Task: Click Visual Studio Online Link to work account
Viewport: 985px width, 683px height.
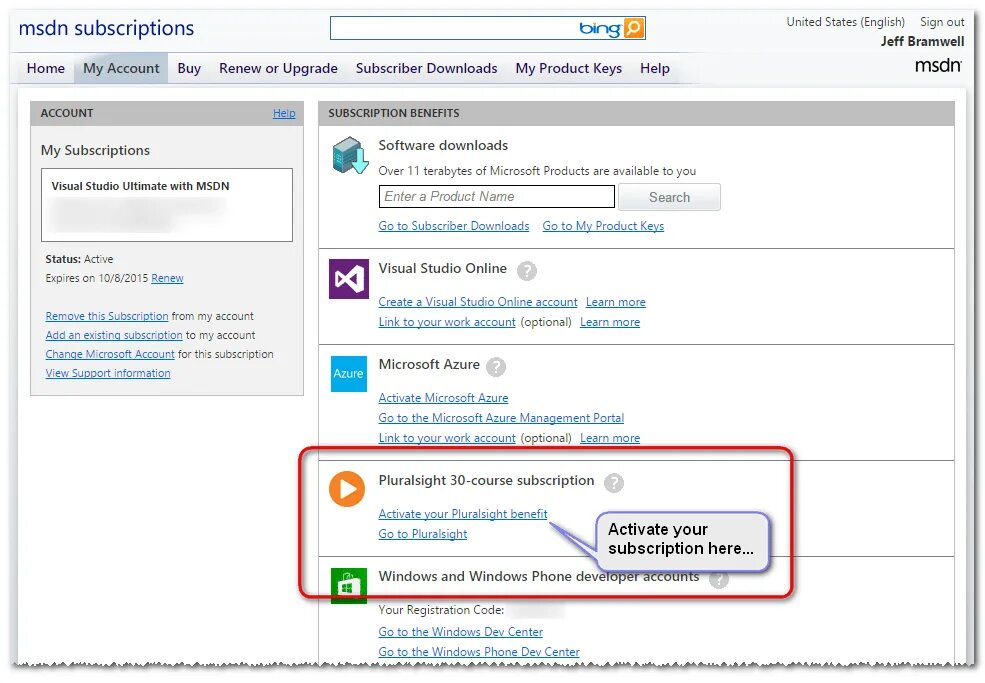Action: pos(447,322)
